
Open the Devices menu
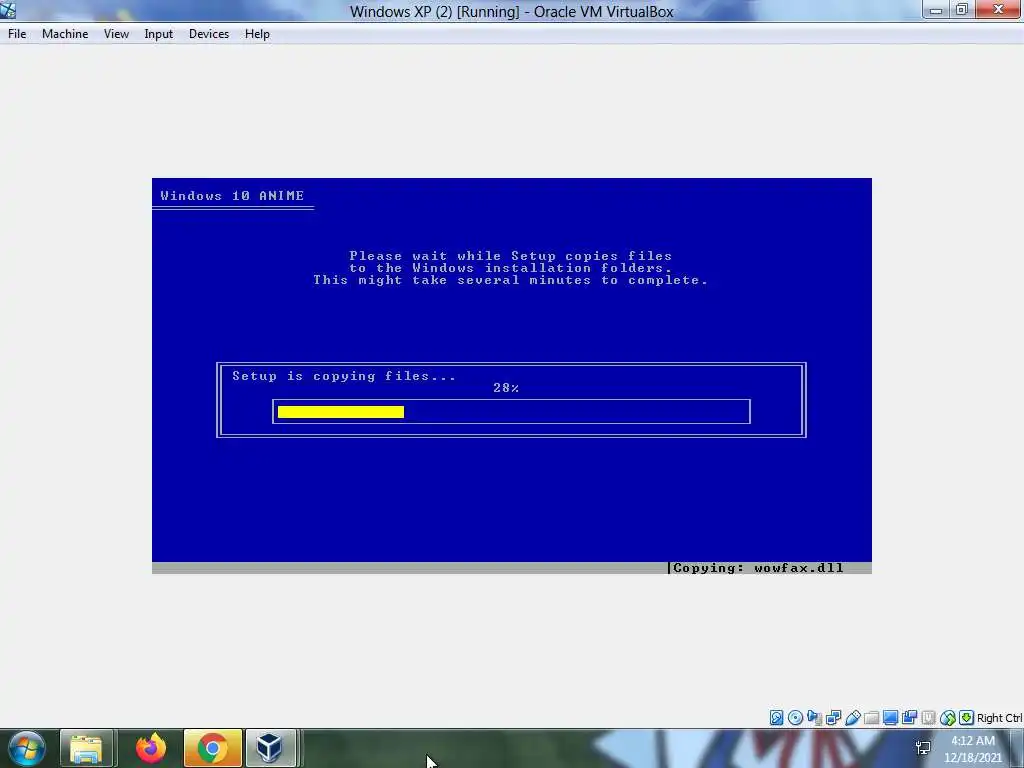[209, 34]
